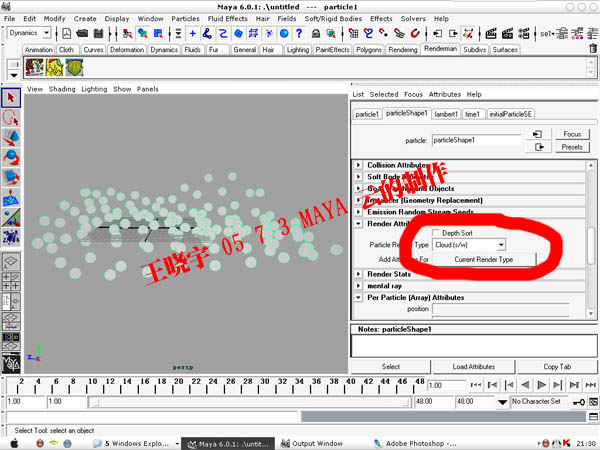
Task: Click the play backward button
Action: [x=525, y=385]
